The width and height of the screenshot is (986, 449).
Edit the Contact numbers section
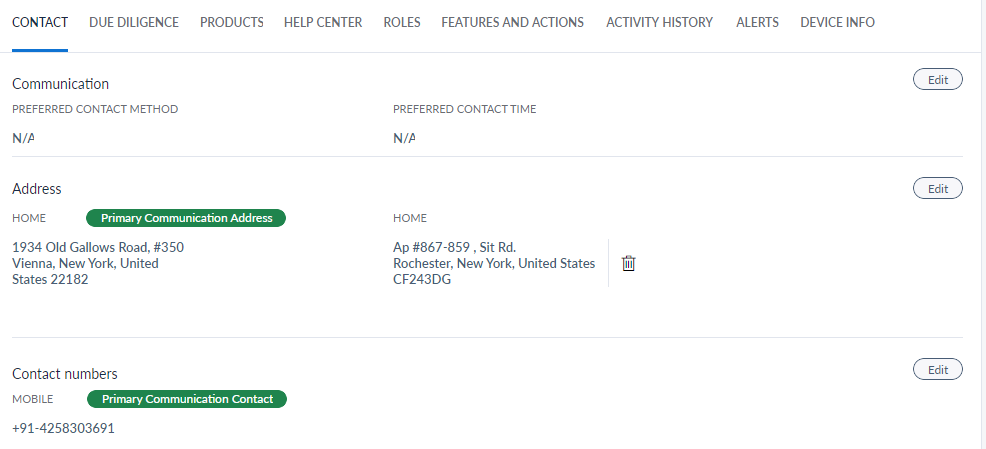click(938, 370)
